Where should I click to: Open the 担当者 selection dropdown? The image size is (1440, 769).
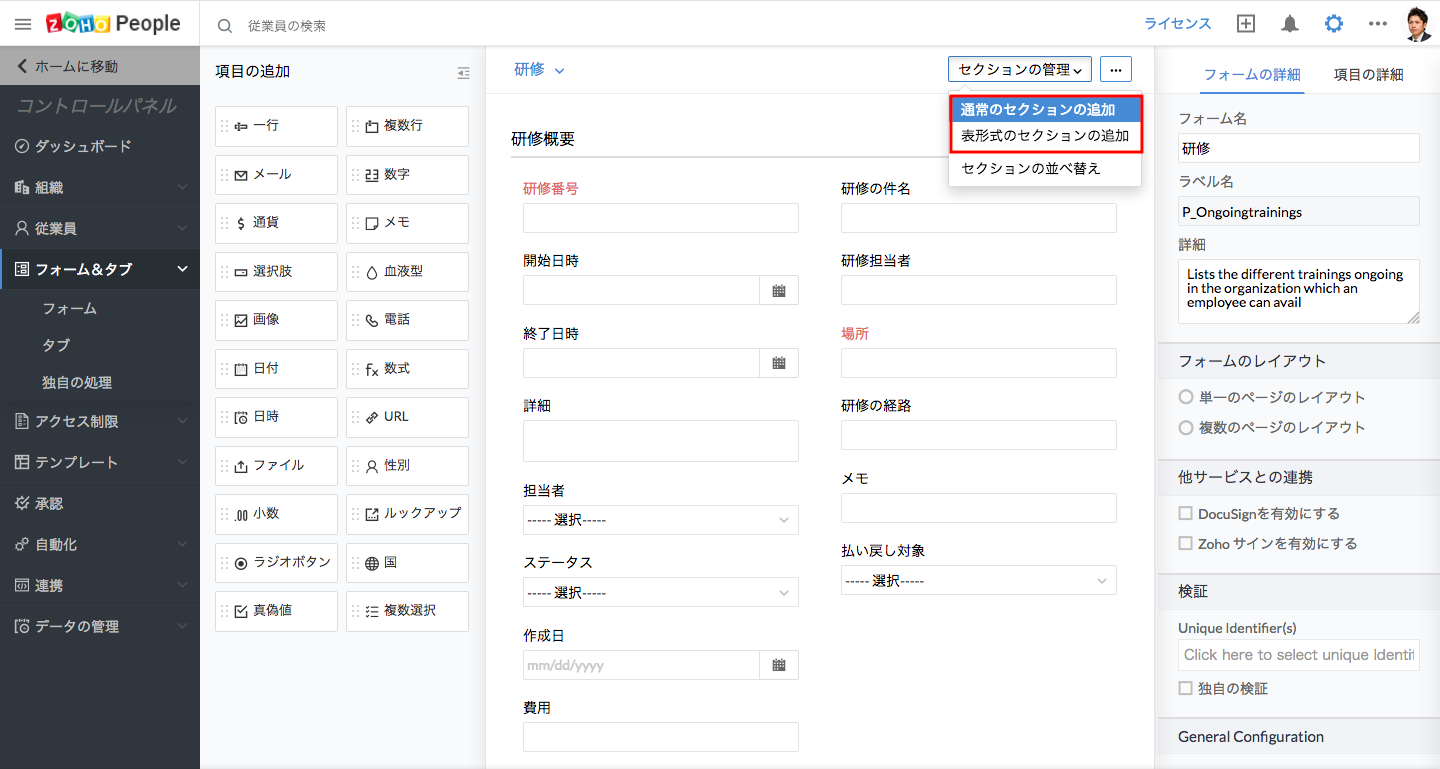click(x=660, y=520)
